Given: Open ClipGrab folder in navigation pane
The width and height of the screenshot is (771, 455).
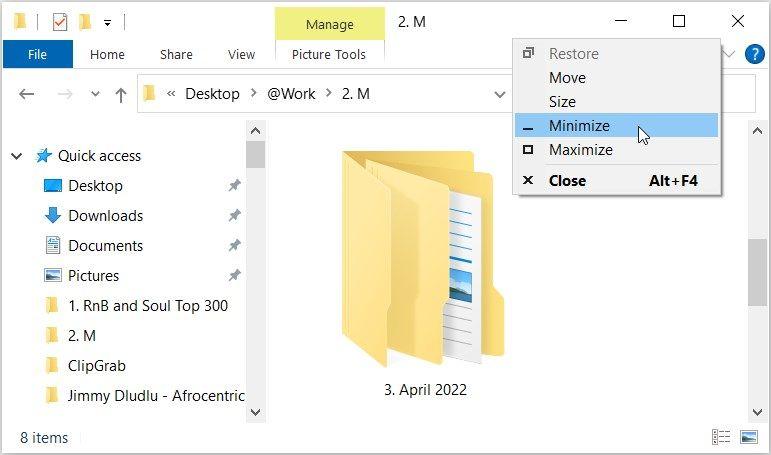Looking at the screenshot, I should tap(97, 366).
